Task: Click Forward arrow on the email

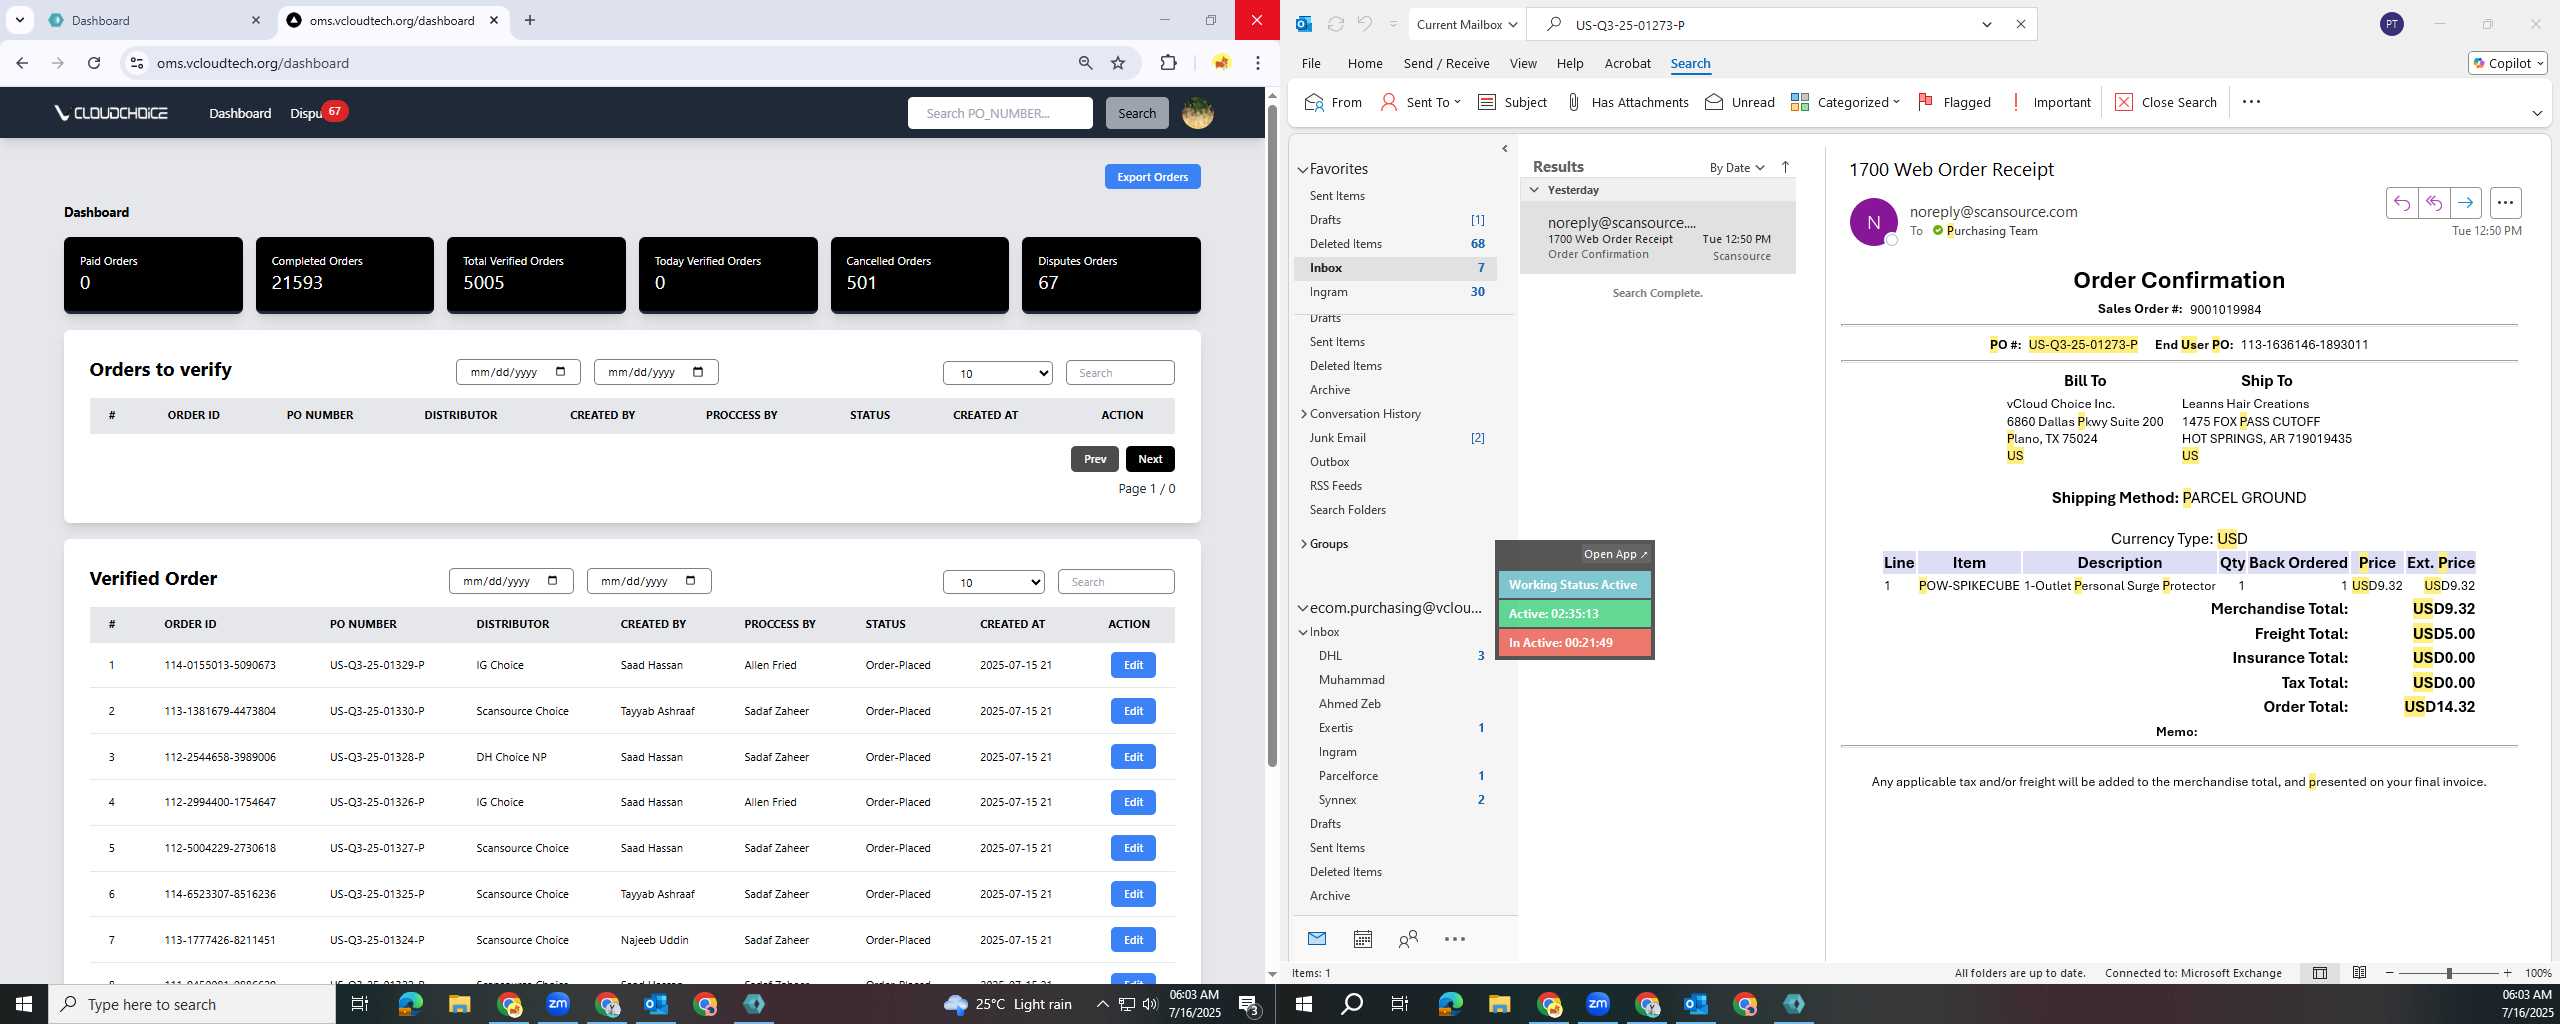Action: coord(2466,203)
